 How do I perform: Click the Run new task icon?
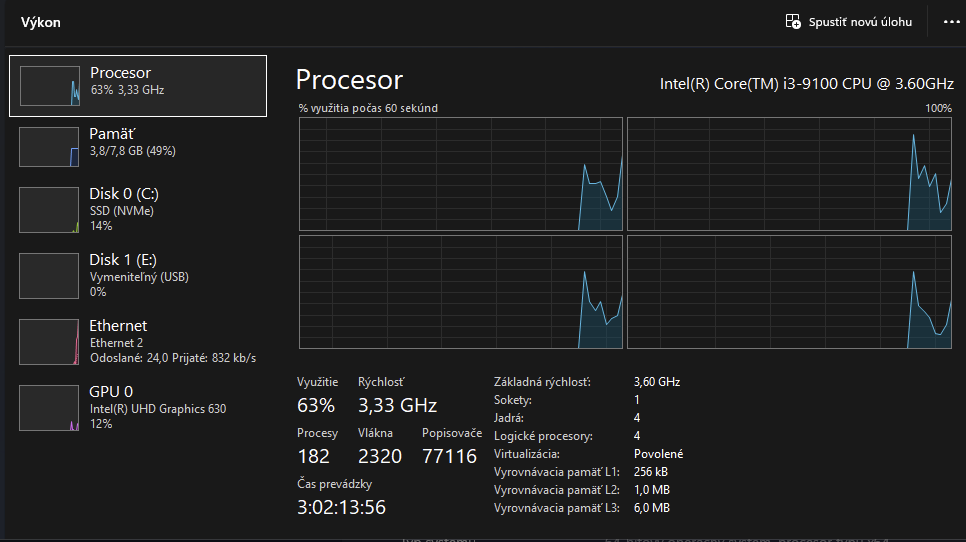pos(793,22)
